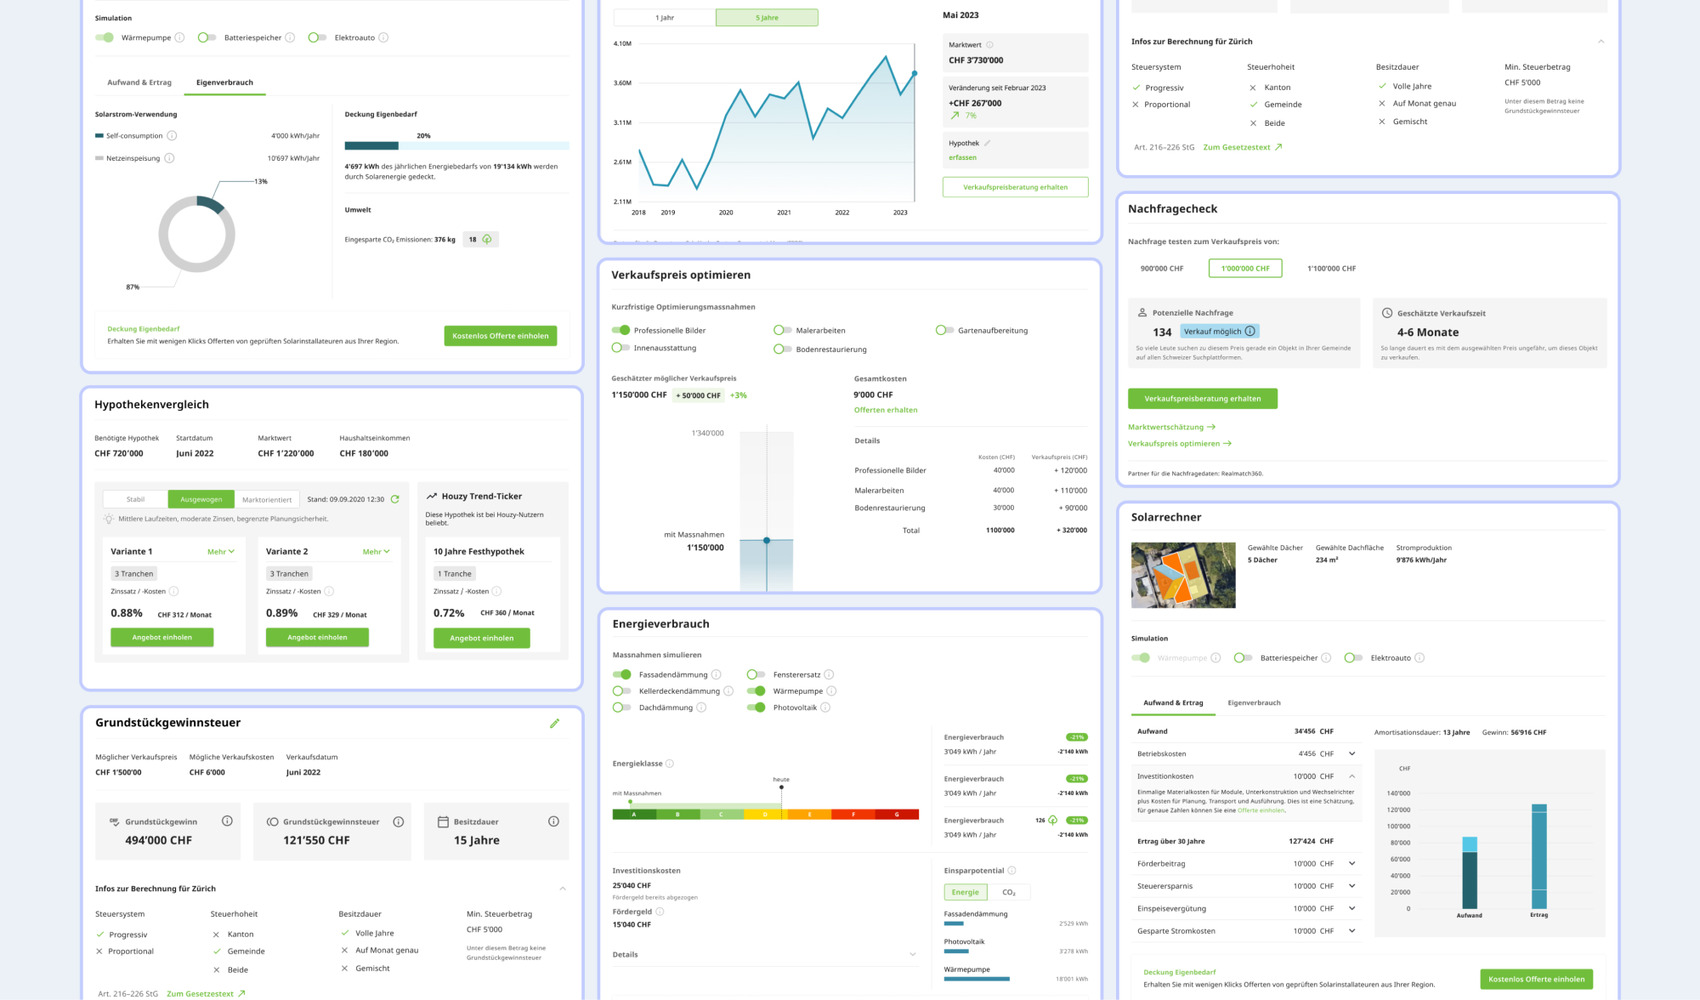Choose 900'000 CHF in Nachfragecheck

1162,268
